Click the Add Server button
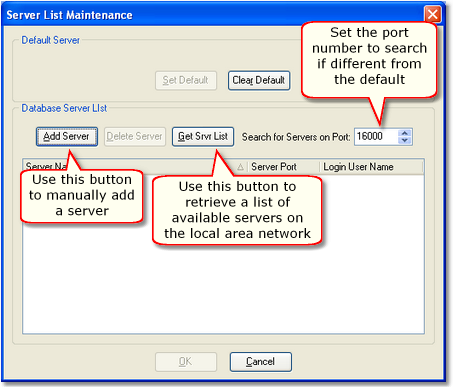The width and height of the screenshot is (453, 389). 67,137
